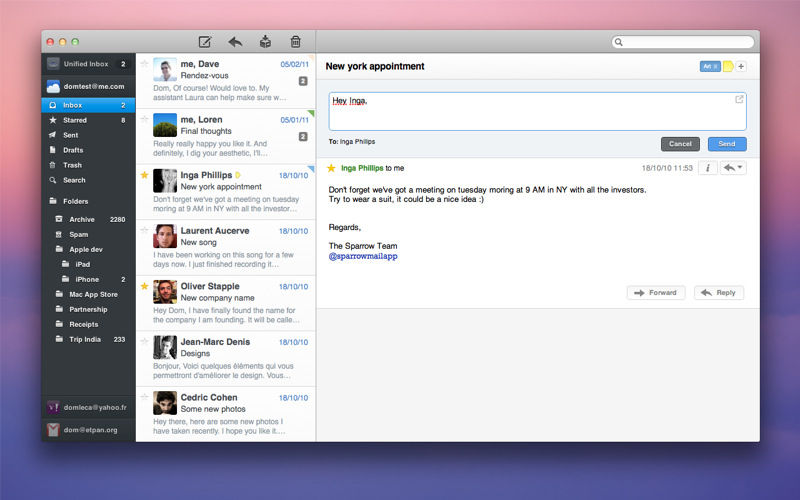Click the reply arrow in the toolbar

tap(235, 41)
